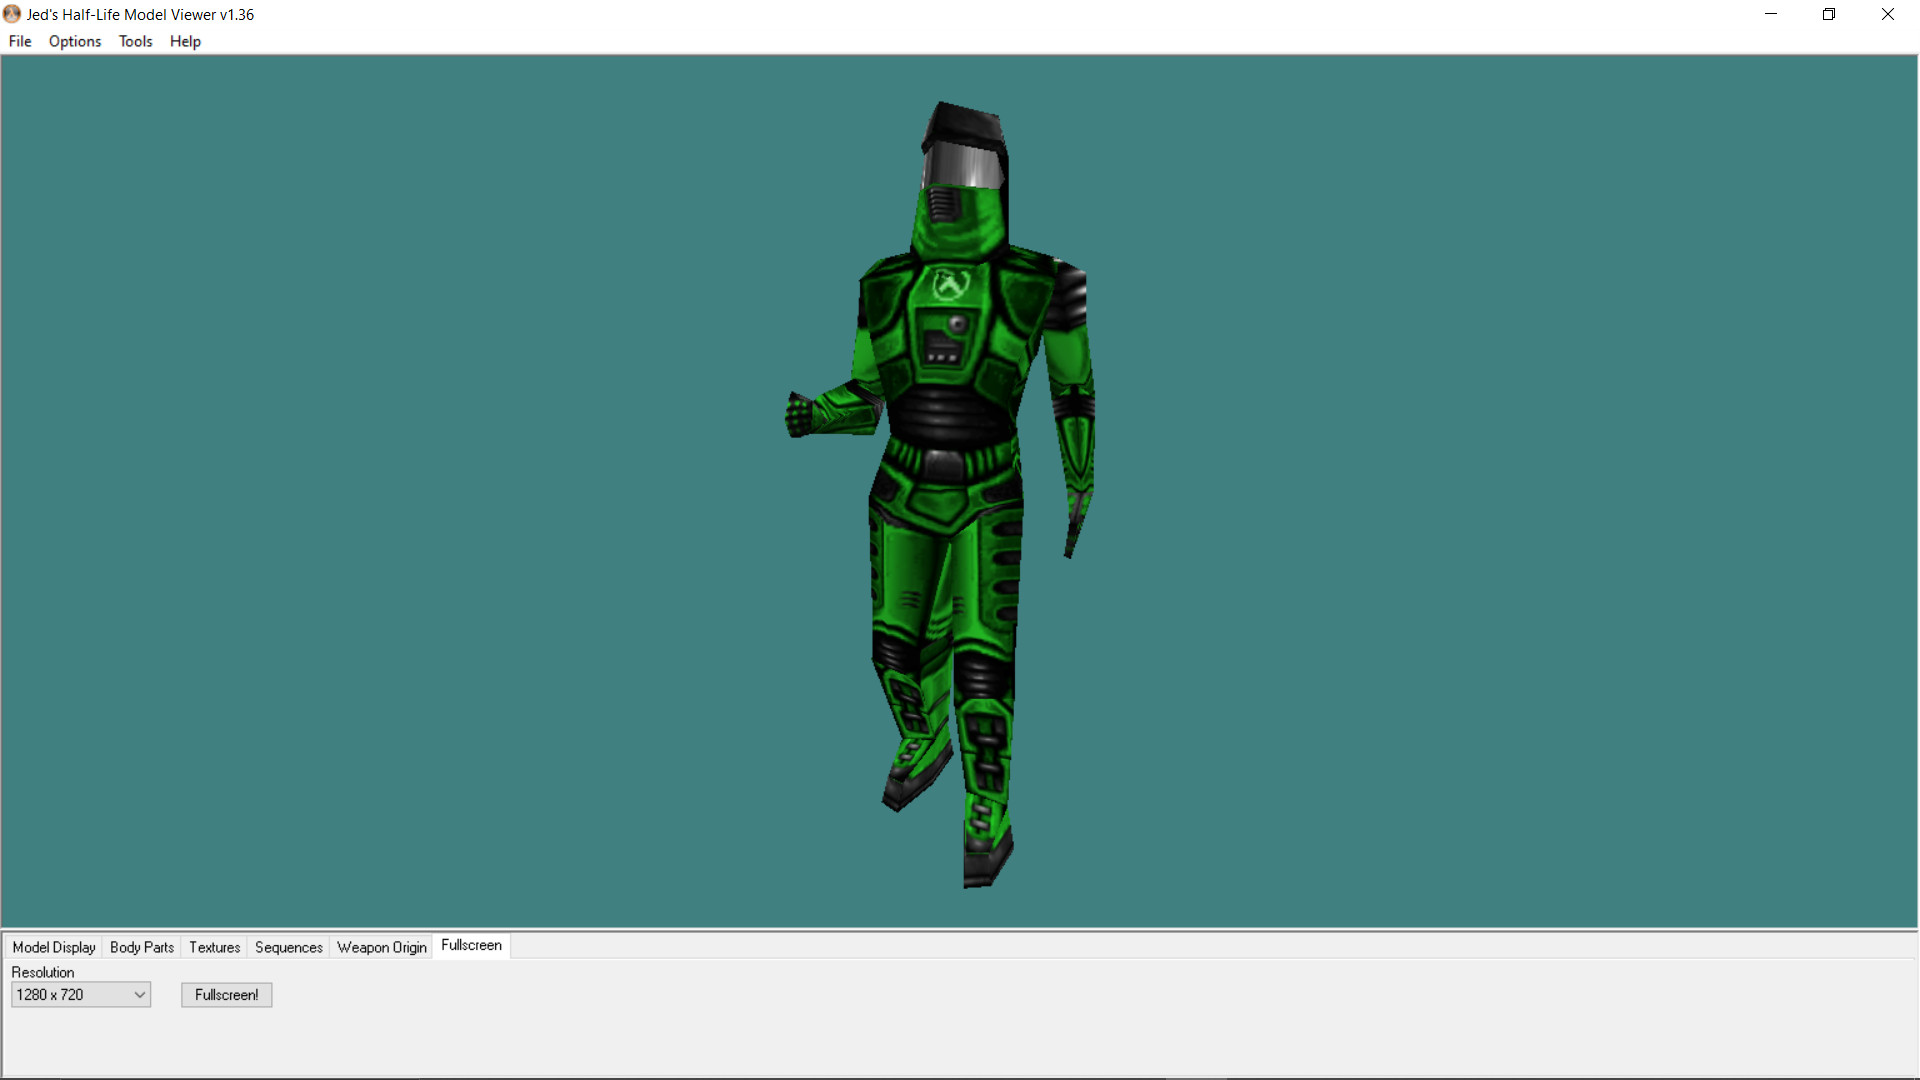Open the Options menu
1920x1080 pixels.
(x=74, y=41)
